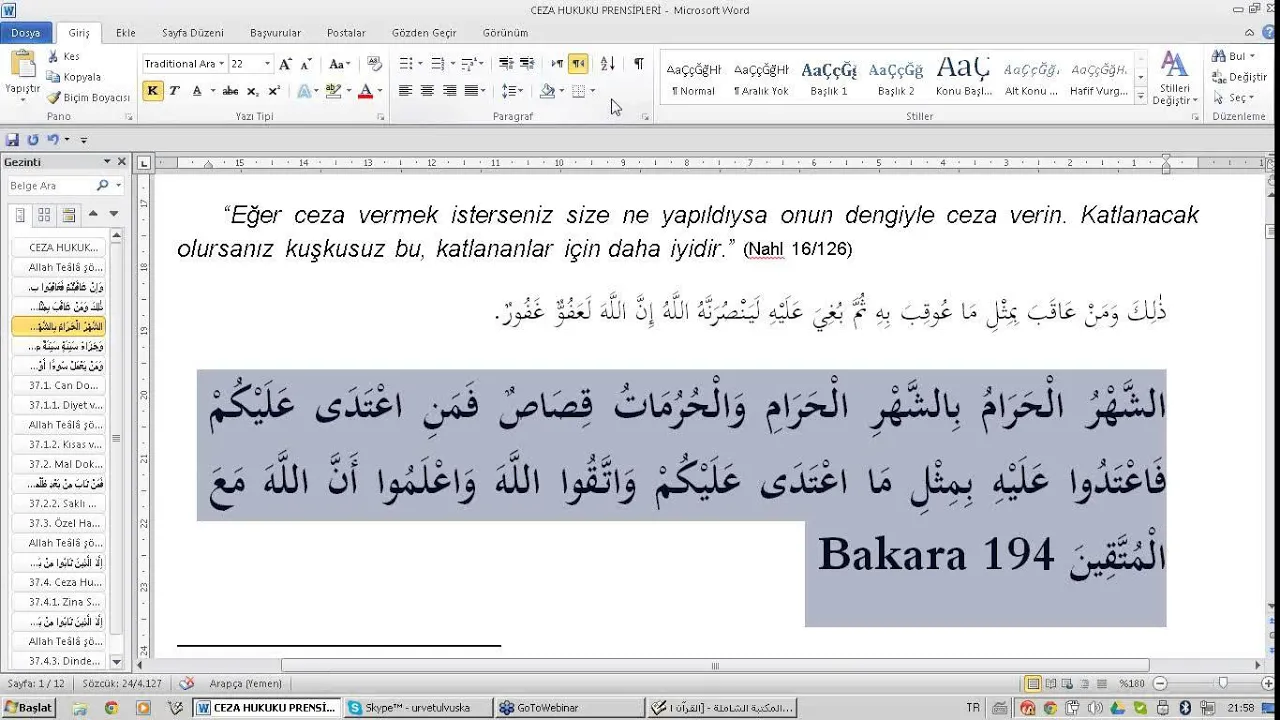The image size is (1280, 720).
Task: Open the Dosya tab
Action: [x=25, y=33]
